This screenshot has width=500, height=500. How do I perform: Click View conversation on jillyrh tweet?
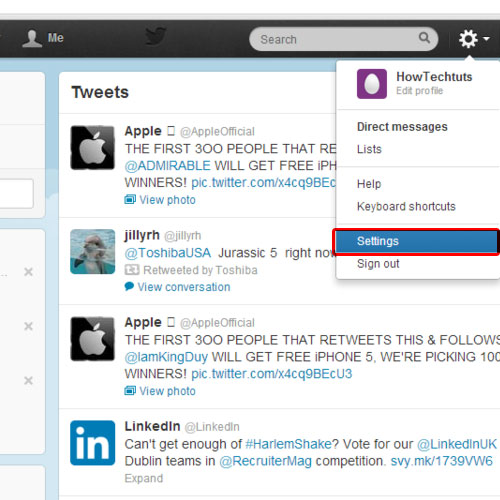[x=184, y=287]
